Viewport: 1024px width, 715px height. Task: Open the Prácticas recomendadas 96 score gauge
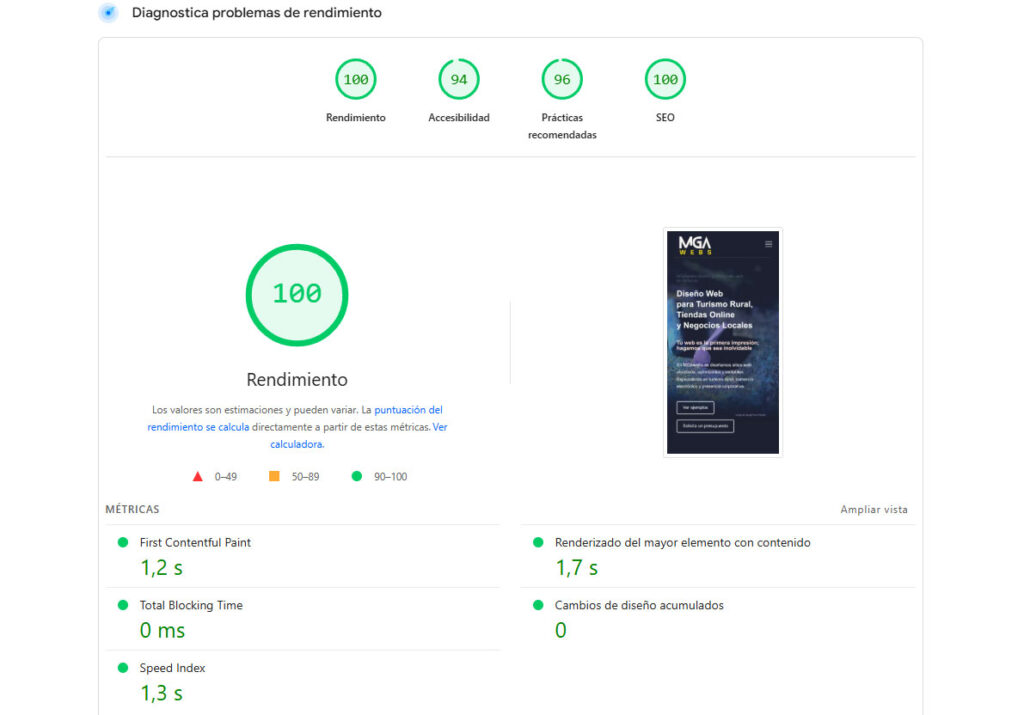tap(562, 80)
